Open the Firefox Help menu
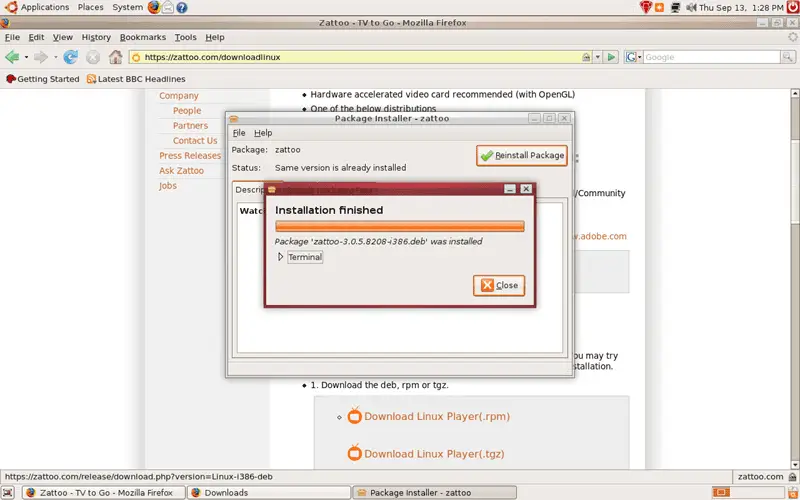800x500 pixels. point(215,37)
